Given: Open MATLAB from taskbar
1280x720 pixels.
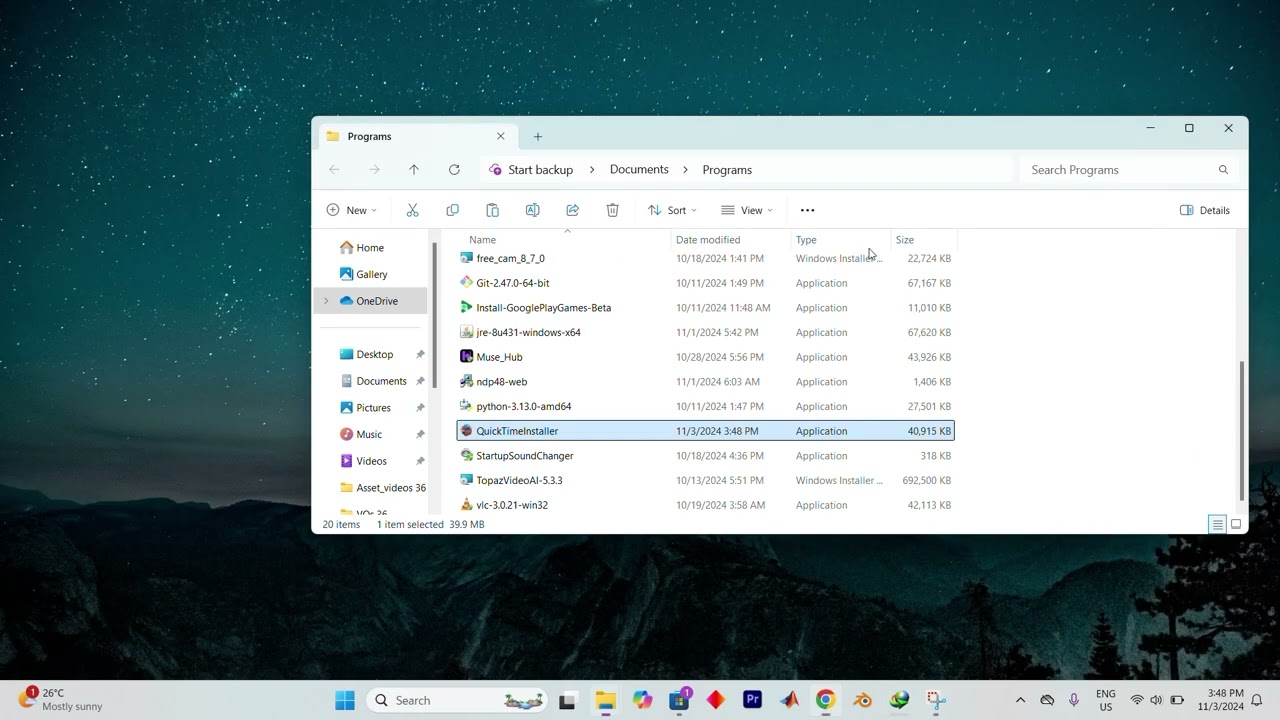Looking at the screenshot, I should (789, 700).
